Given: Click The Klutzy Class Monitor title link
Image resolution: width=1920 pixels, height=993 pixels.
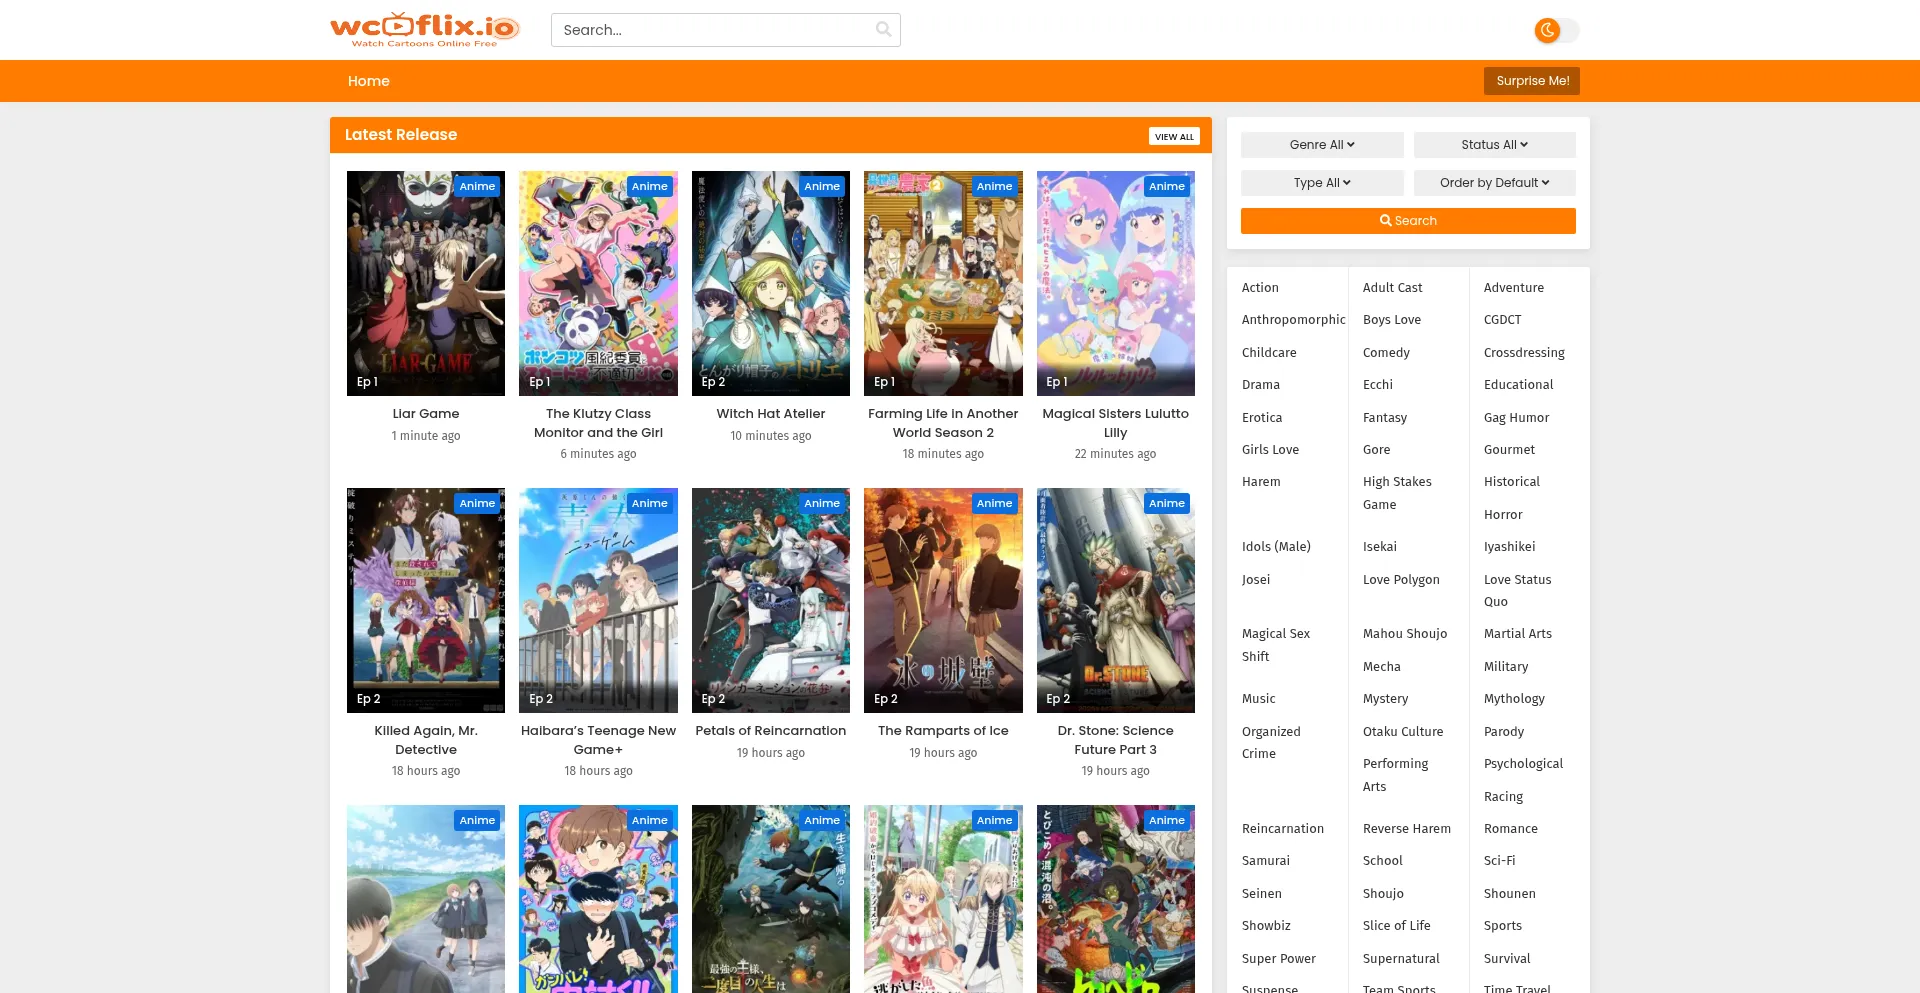Looking at the screenshot, I should click(598, 423).
